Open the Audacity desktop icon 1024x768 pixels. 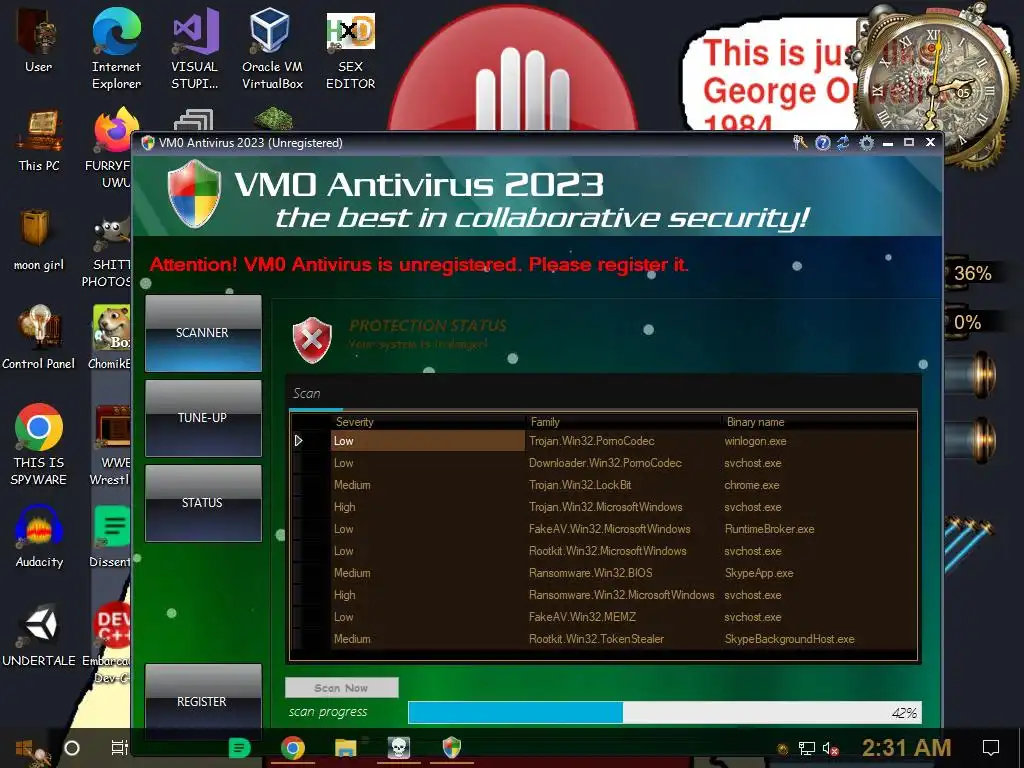point(39,537)
